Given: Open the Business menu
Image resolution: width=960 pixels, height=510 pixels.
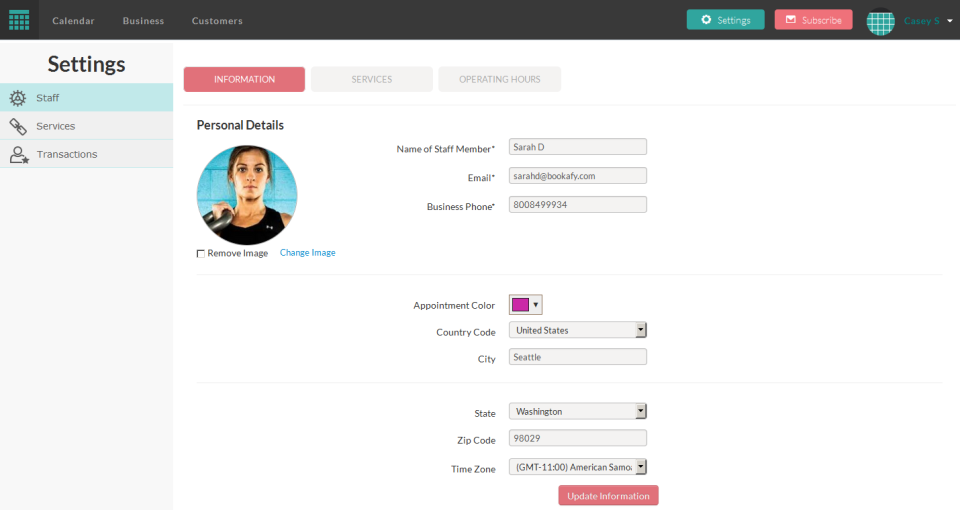Looking at the screenshot, I should (143, 21).
